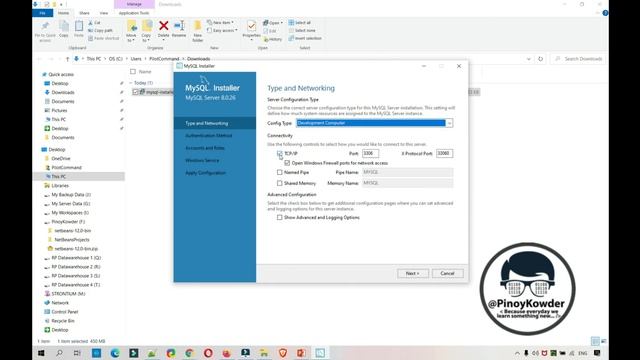Select Pictures in navigation pane
Screen dimensions: 640x360
(x=59, y=111)
